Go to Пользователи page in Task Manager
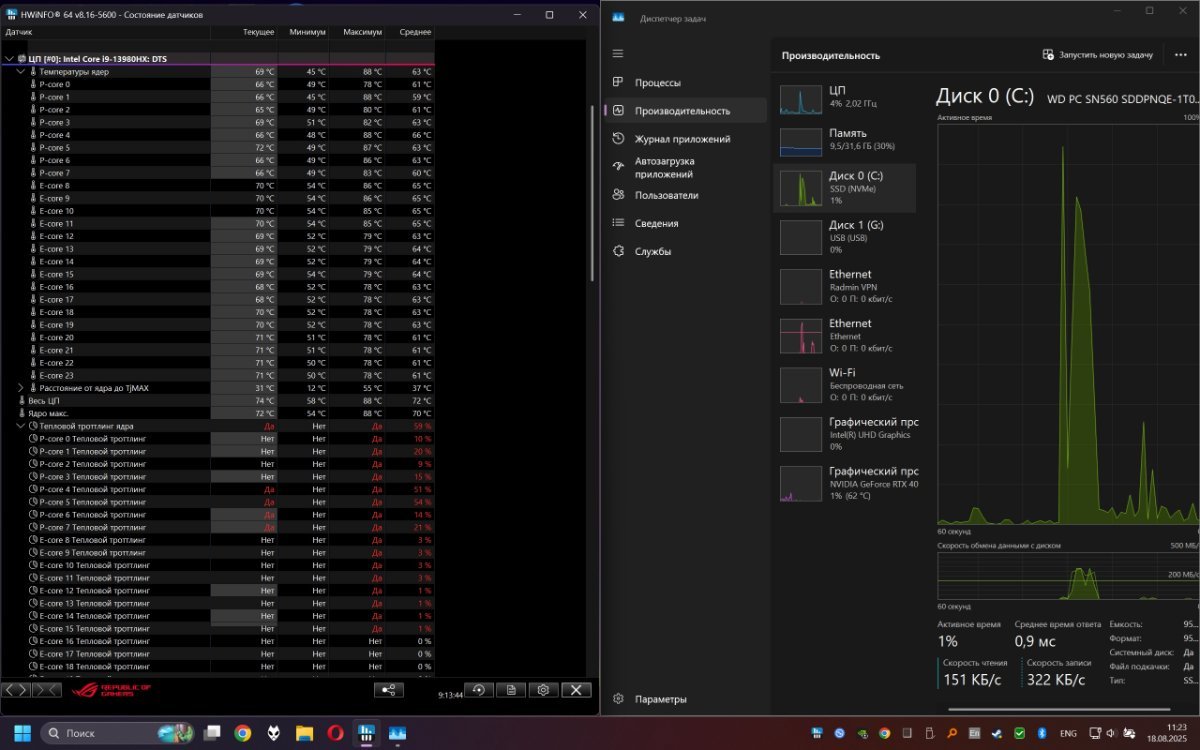This screenshot has width=1200, height=750. 685,195
